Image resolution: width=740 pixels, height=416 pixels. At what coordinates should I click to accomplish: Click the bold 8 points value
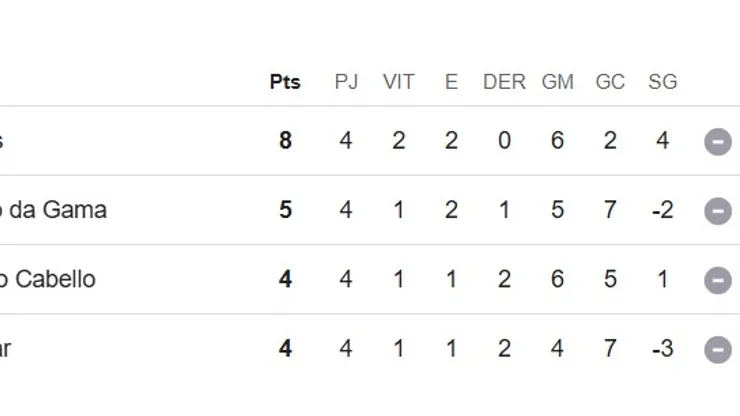[x=285, y=141]
